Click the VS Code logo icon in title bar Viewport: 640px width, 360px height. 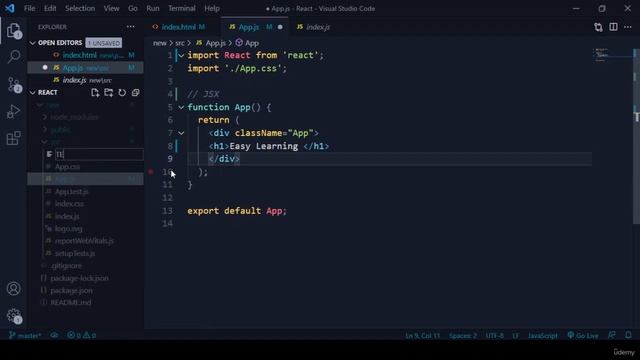click(x=9, y=8)
